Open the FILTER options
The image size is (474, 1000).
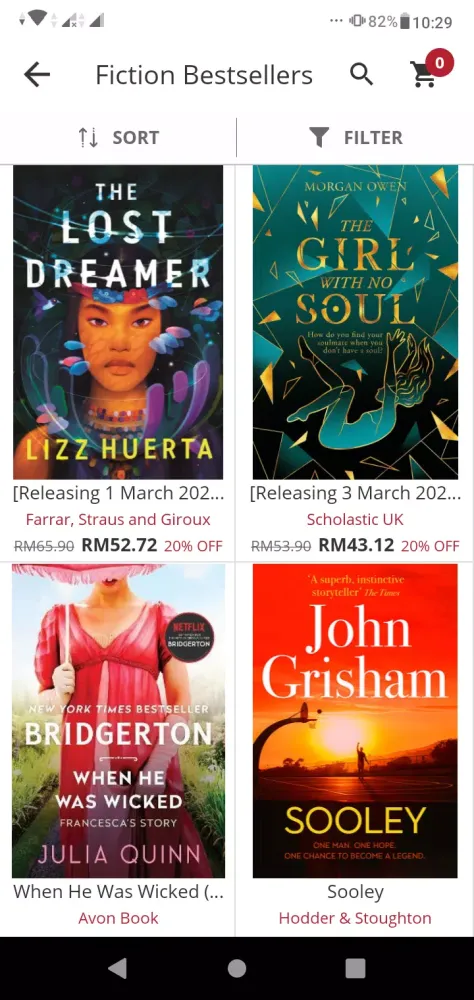[355, 137]
